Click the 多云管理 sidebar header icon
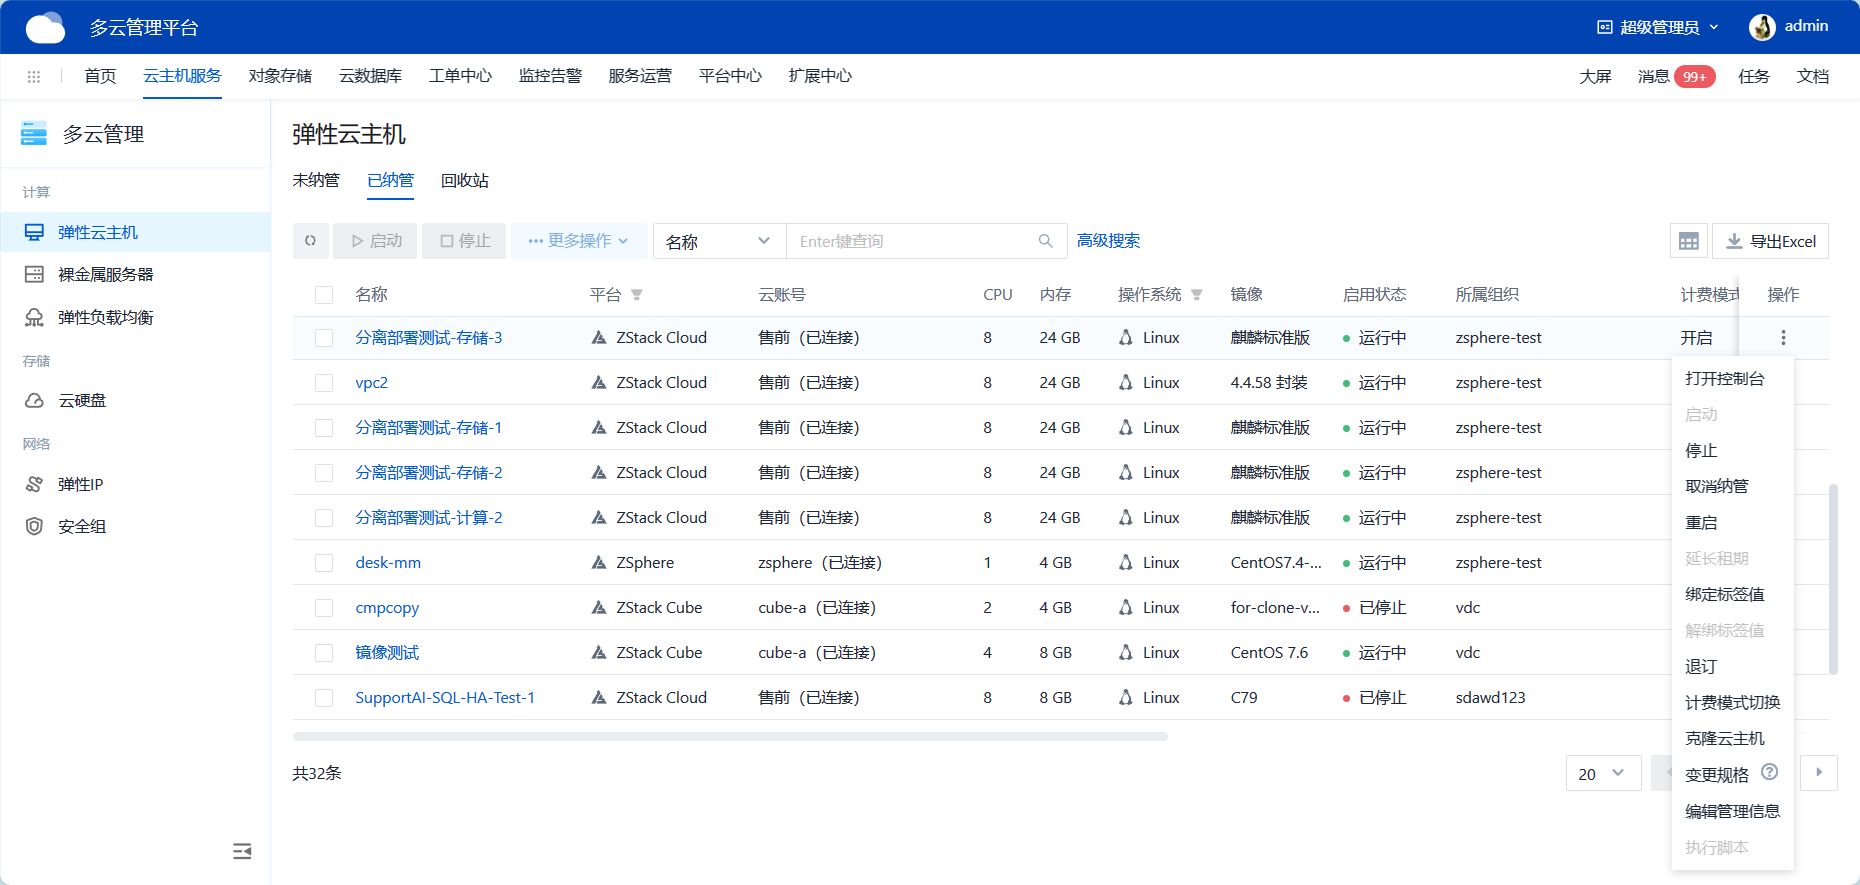 [34, 134]
